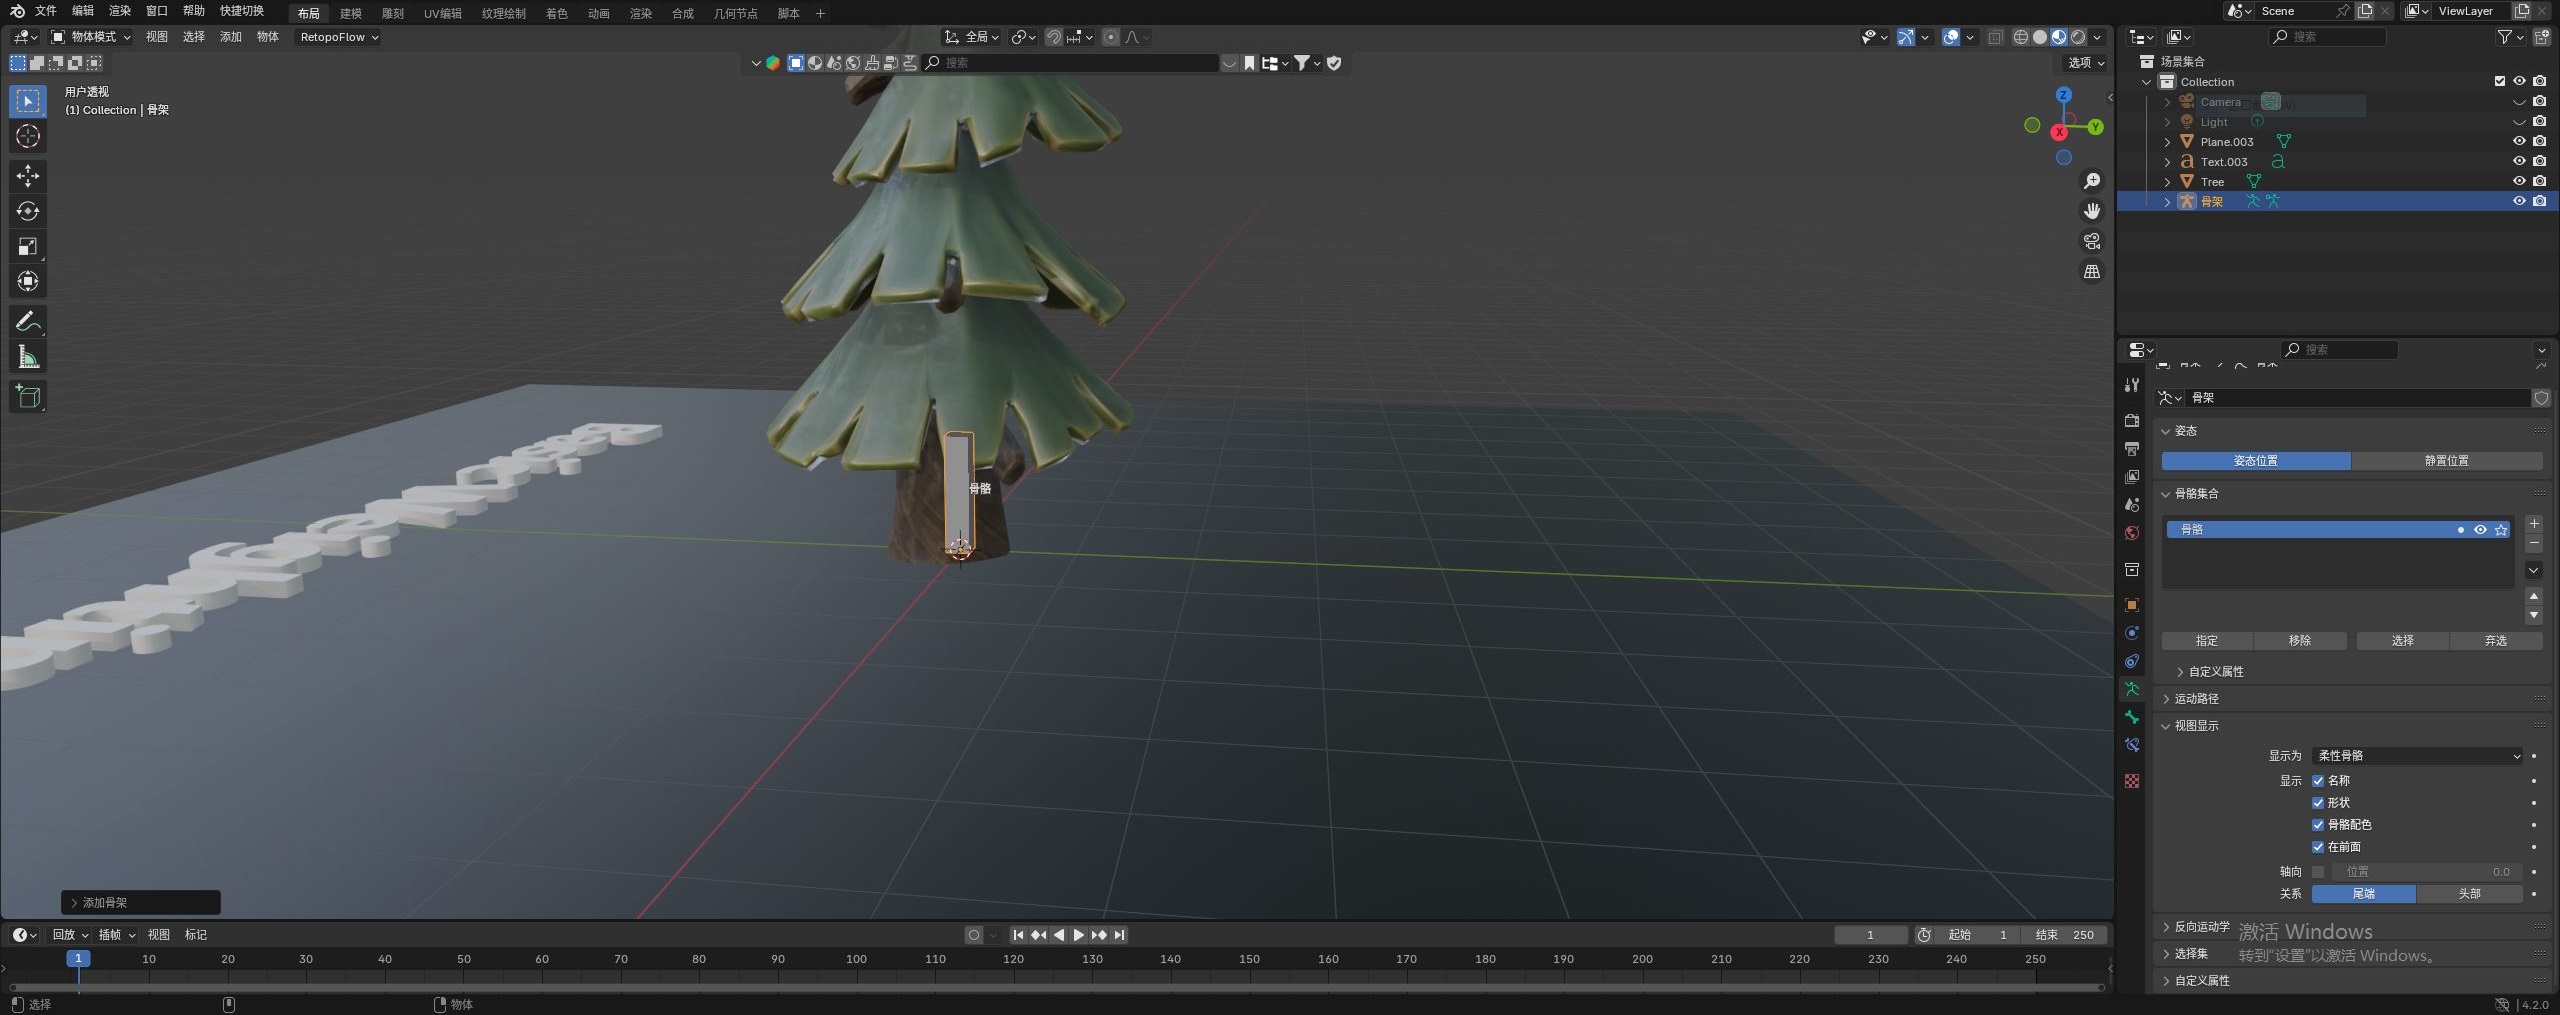Hide the Tree object with eye icon

(x=2519, y=181)
